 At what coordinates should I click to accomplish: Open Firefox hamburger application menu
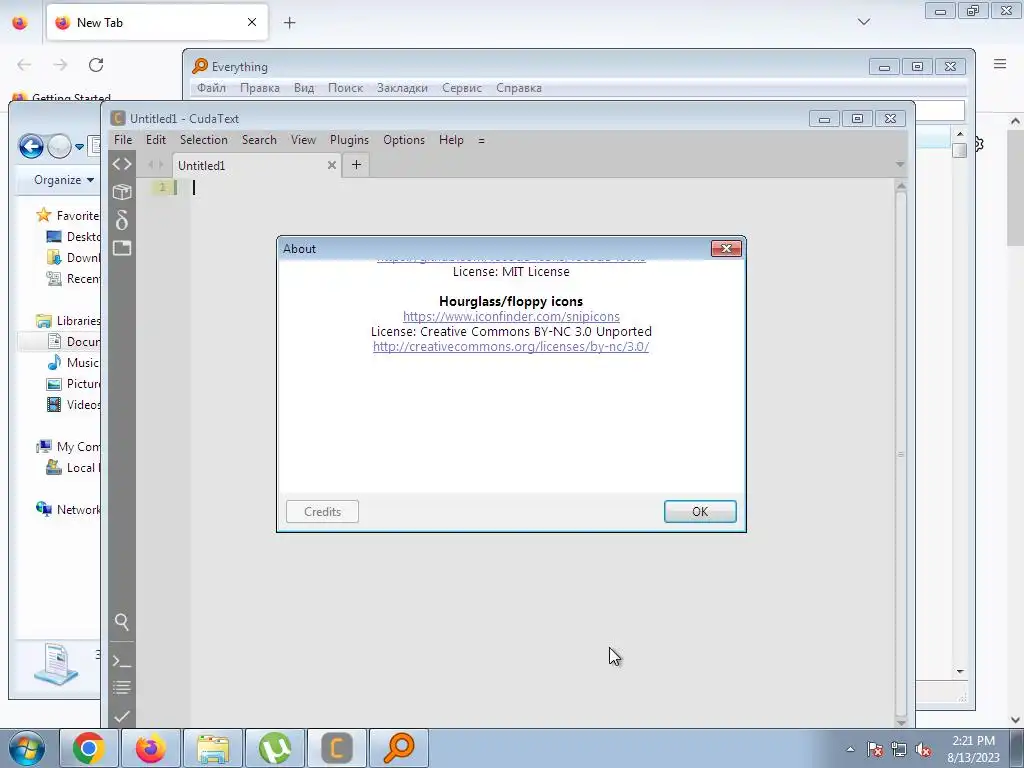[x=1000, y=63]
